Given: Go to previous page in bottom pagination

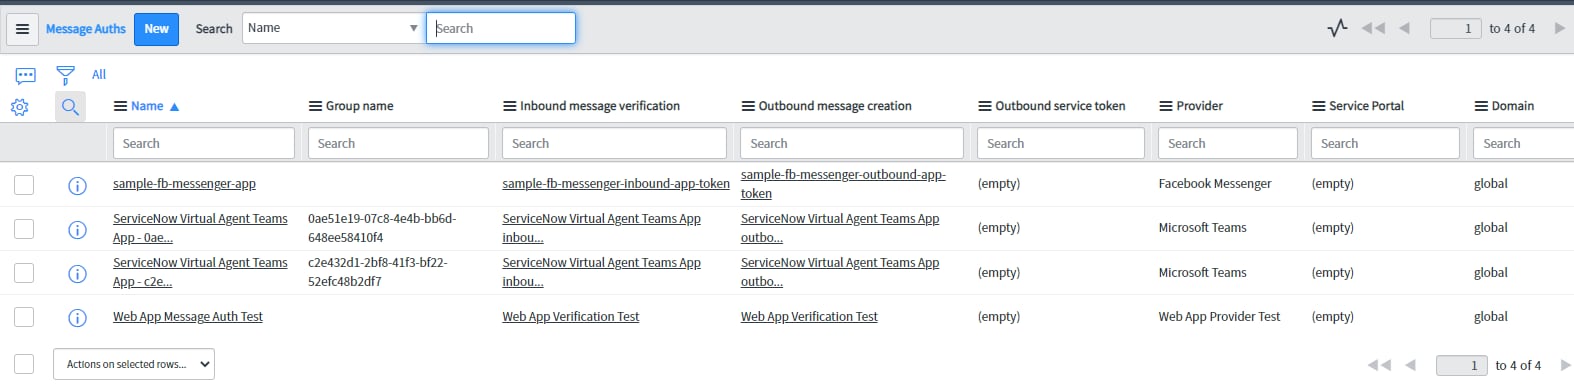Looking at the screenshot, I should tap(1410, 365).
